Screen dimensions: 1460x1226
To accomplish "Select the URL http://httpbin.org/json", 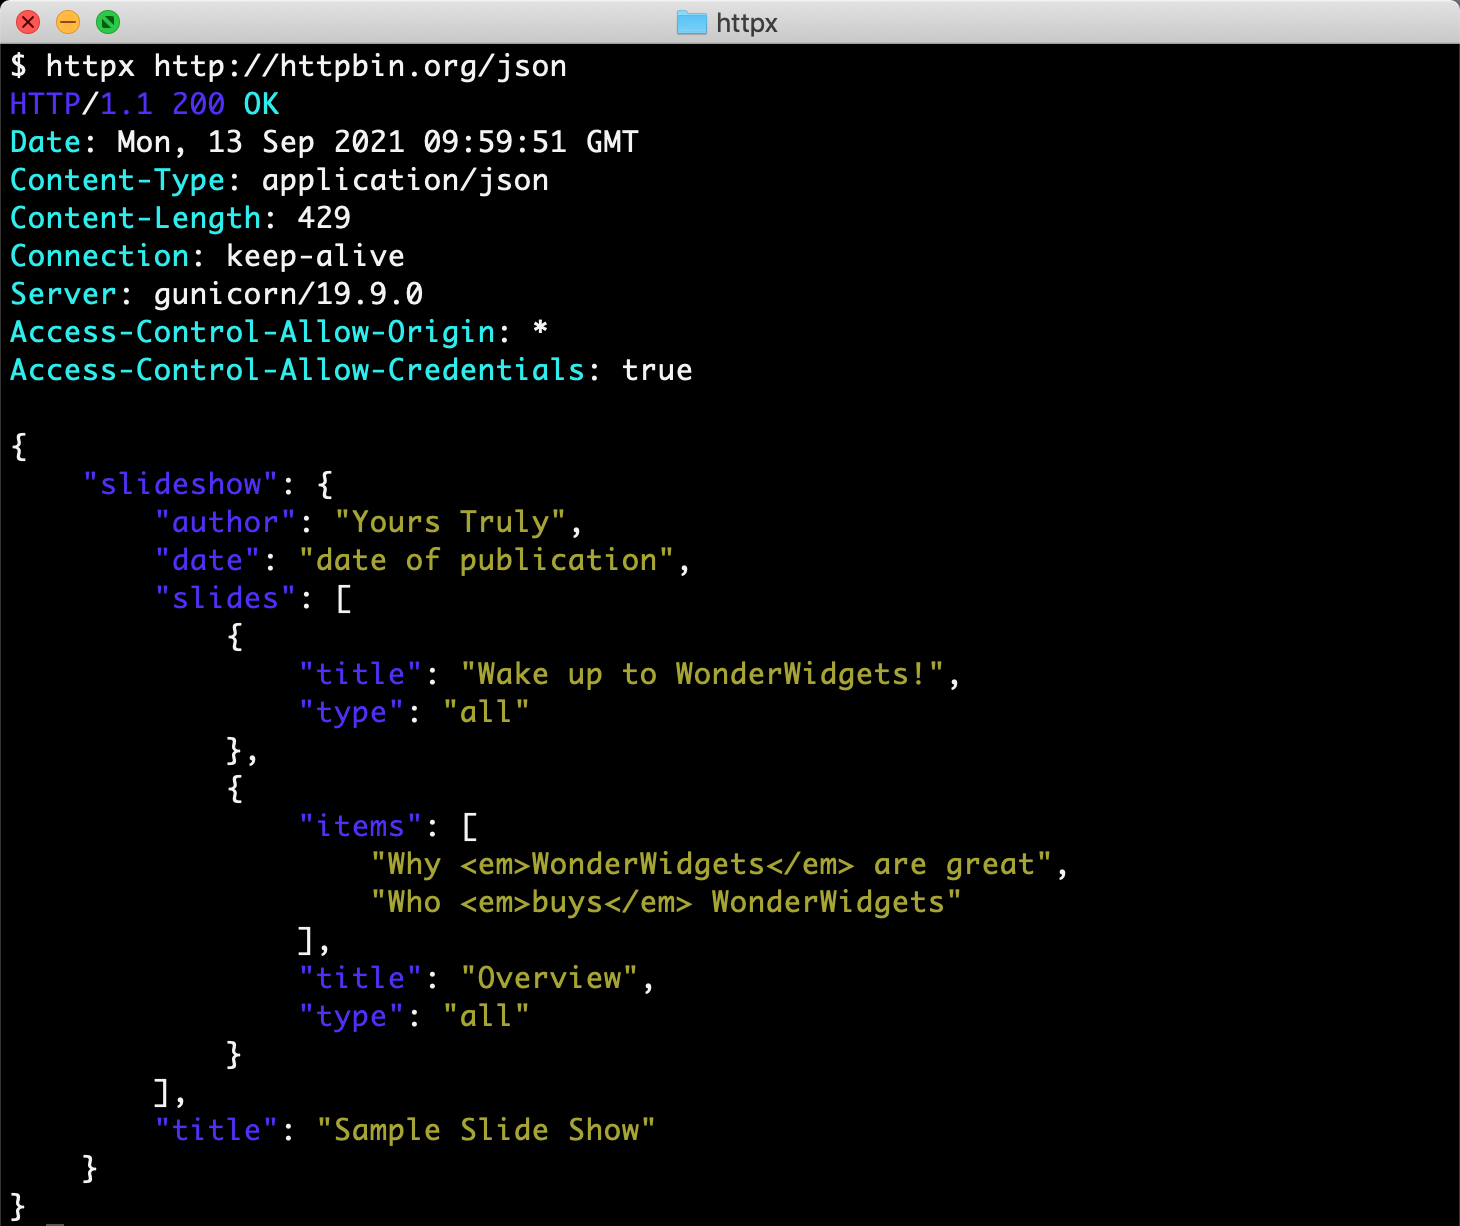I will click(x=360, y=66).
